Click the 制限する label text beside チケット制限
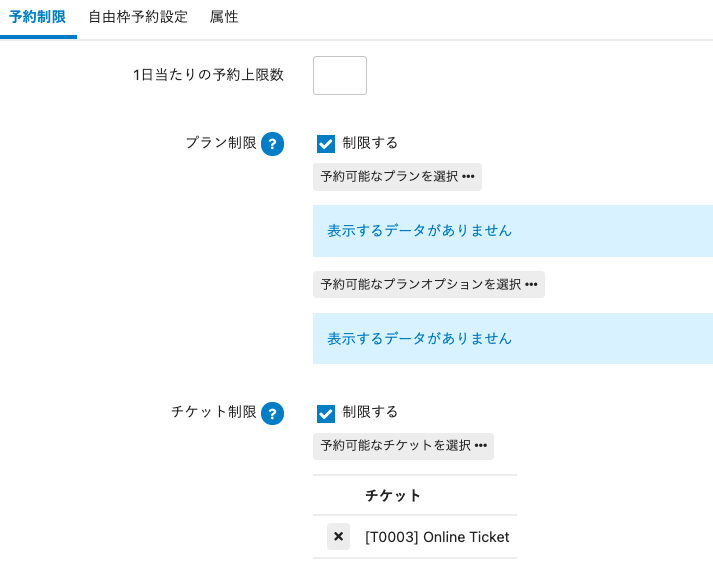 pyautogui.click(x=370, y=412)
